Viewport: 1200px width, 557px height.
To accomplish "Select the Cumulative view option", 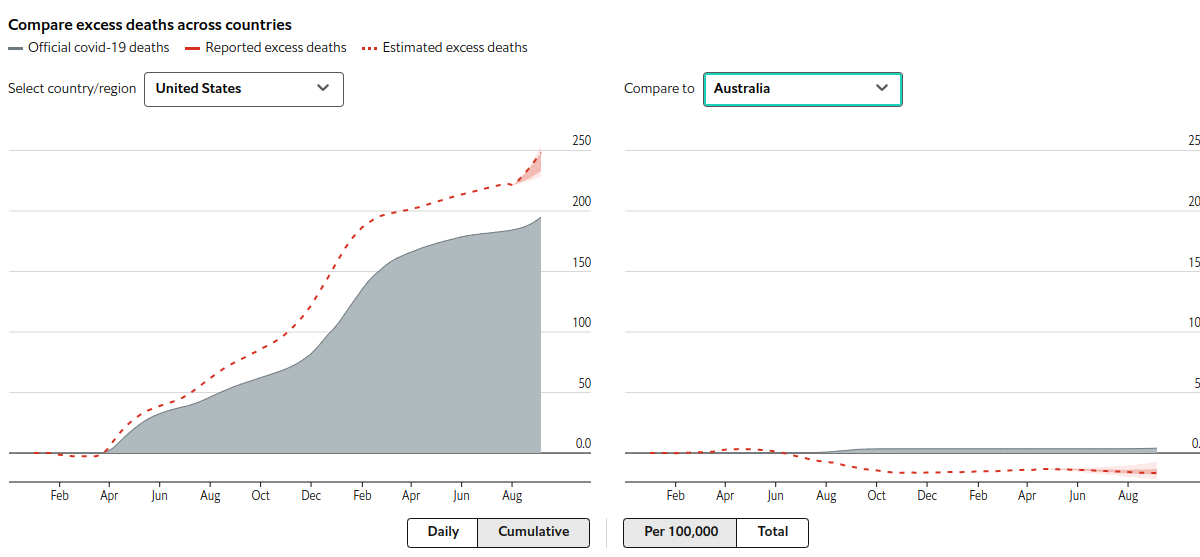I will [x=533, y=532].
